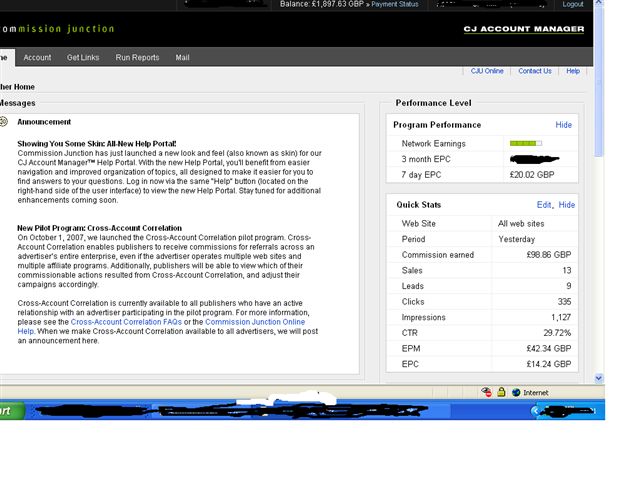Click the Payment Status link
640x480 pixels.
[x=395, y=4]
